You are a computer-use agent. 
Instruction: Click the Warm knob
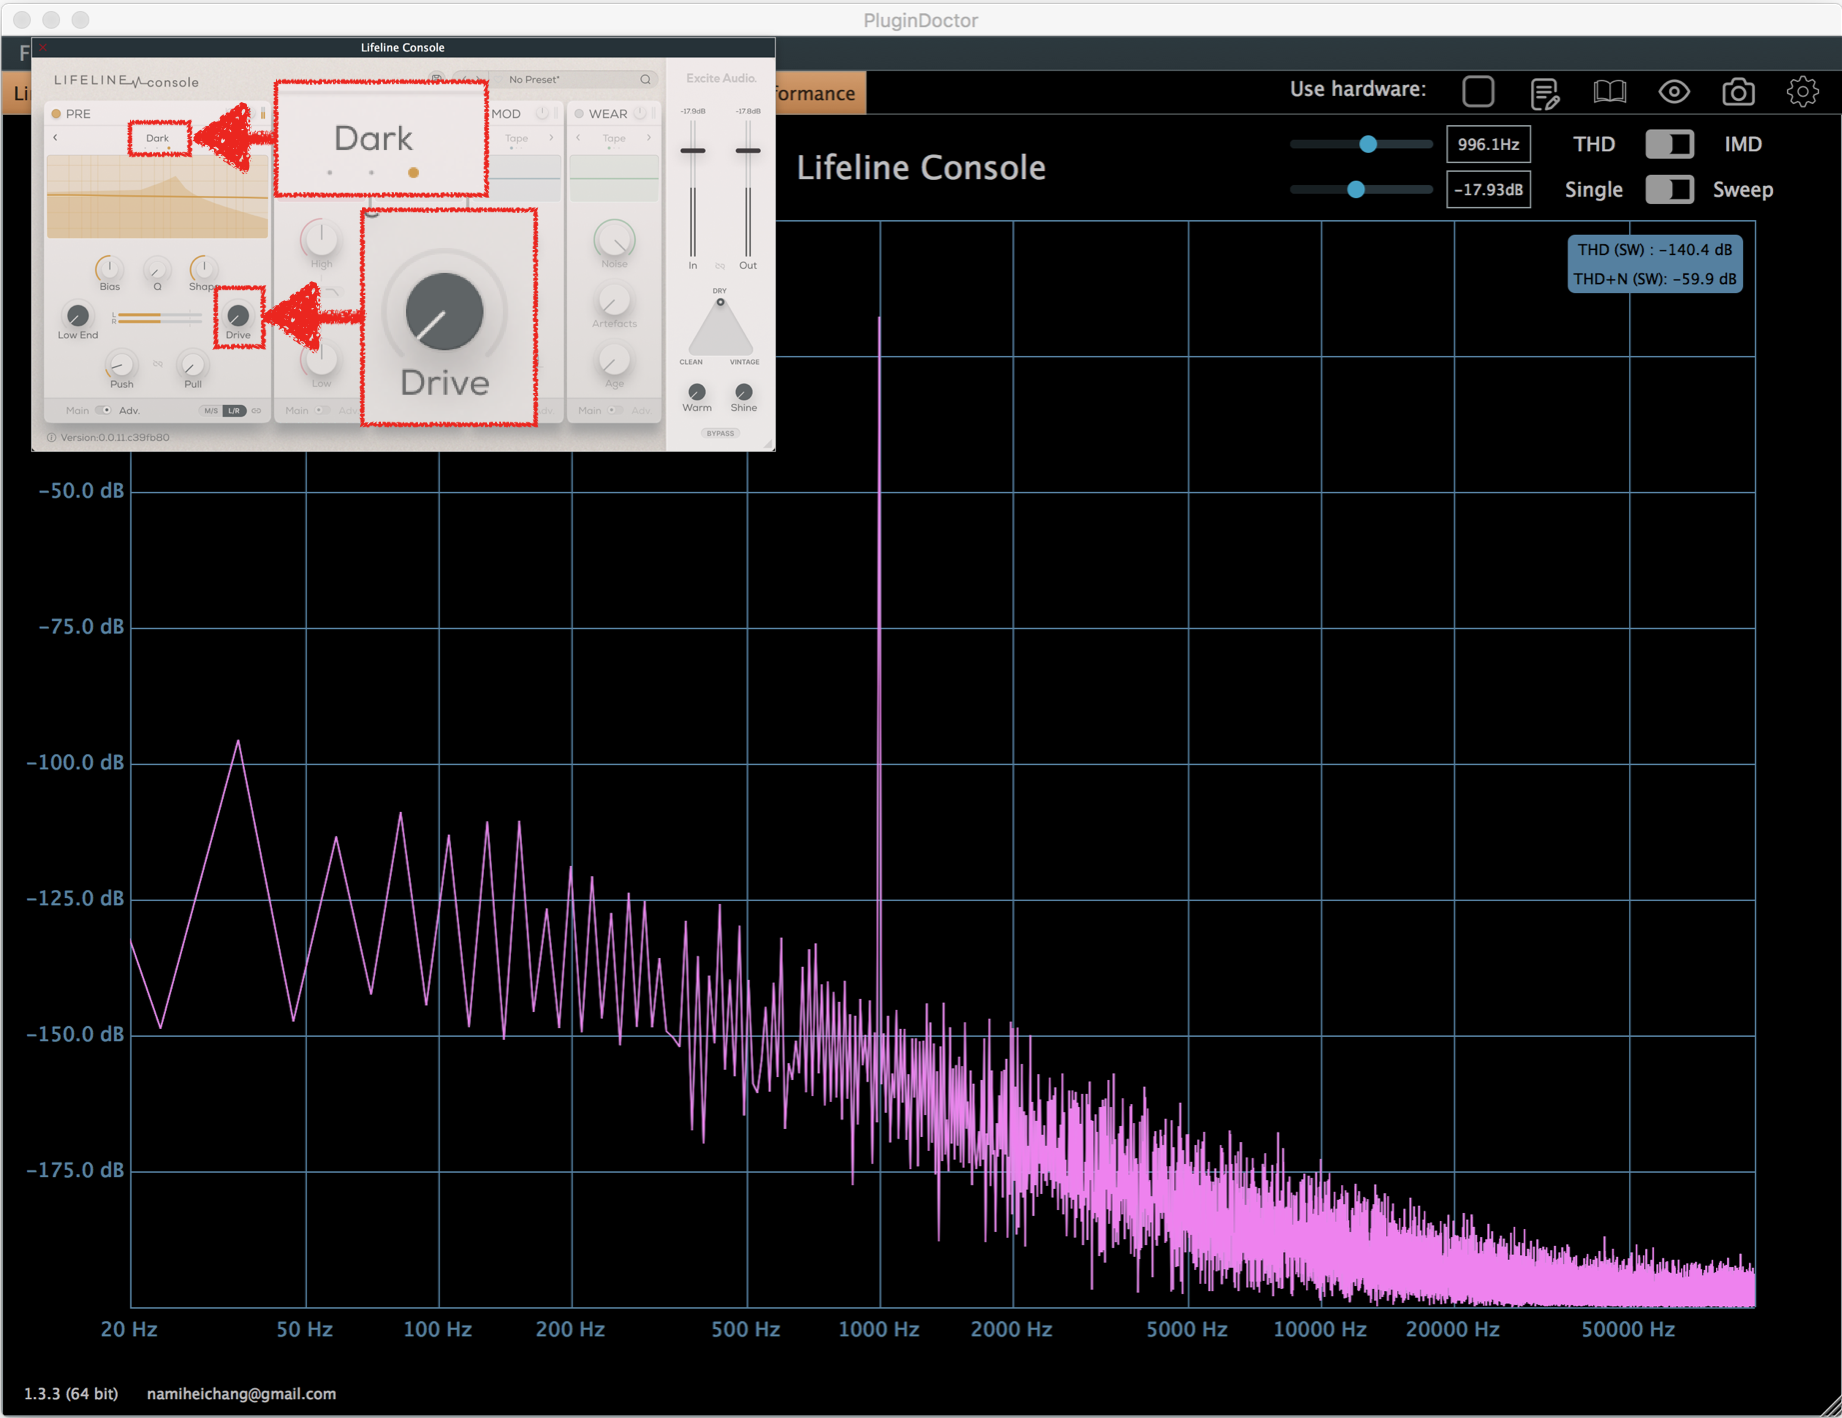point(697,392)
